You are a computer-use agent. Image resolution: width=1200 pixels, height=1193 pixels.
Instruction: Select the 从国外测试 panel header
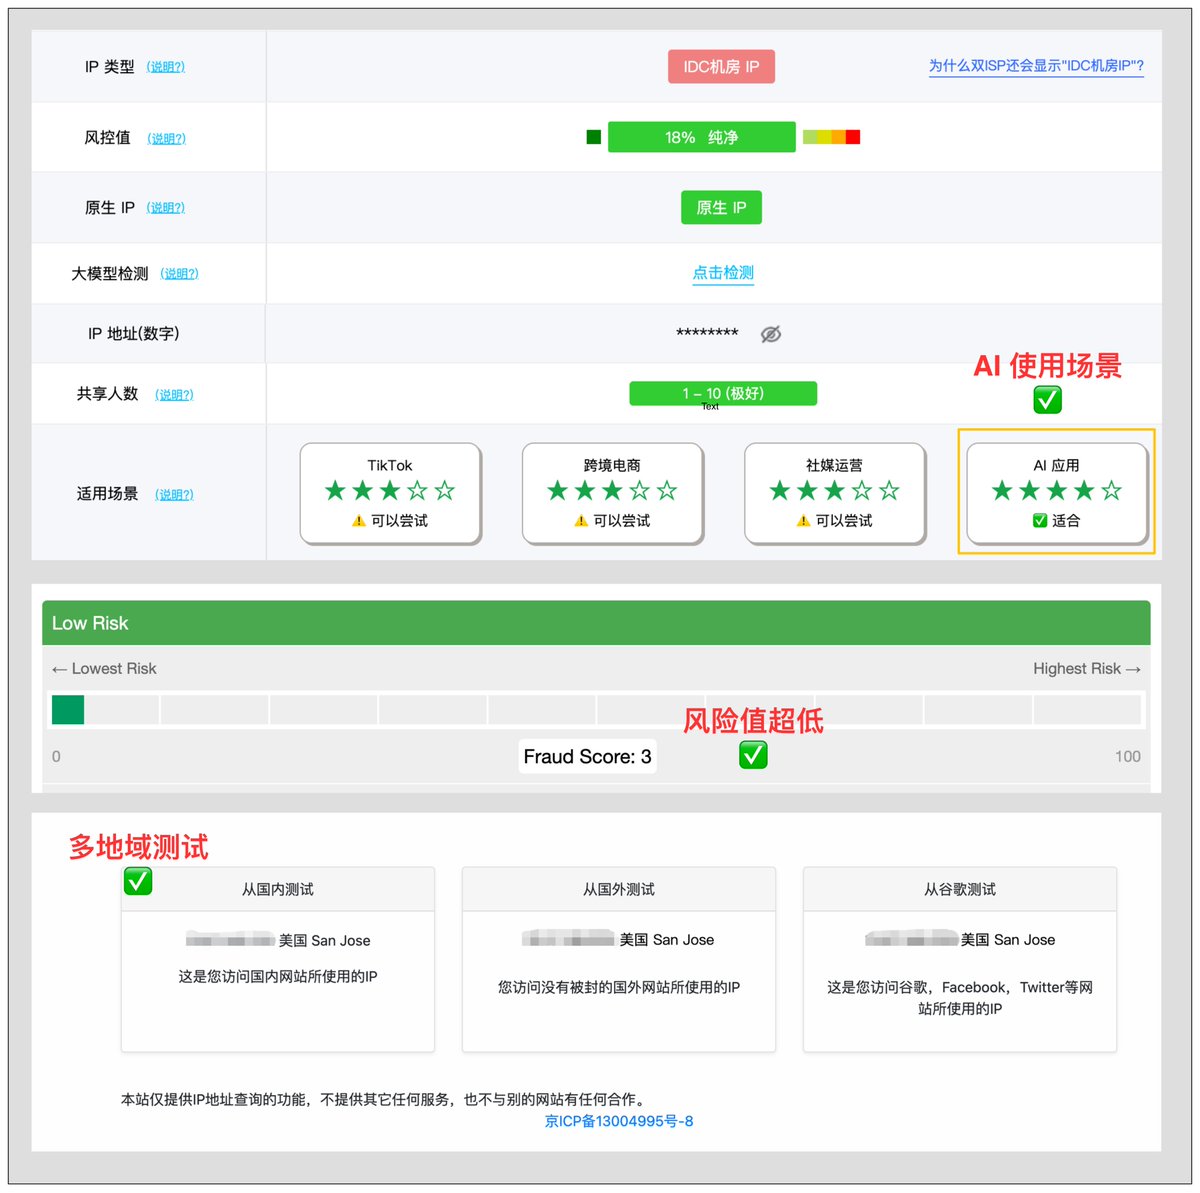(x=619, y=889)
